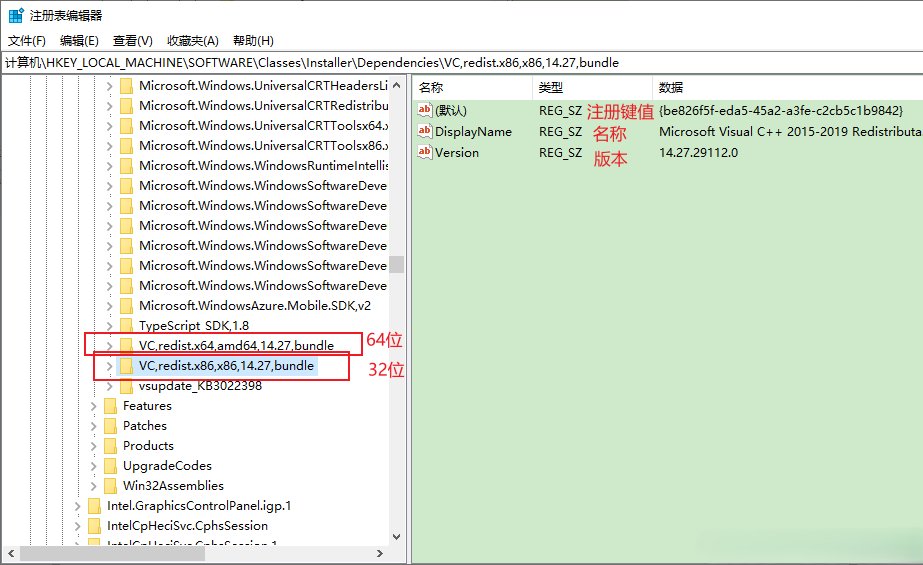Click the (默认) string value icon
This screenshot has height=565, width=923.
[424, 110]
